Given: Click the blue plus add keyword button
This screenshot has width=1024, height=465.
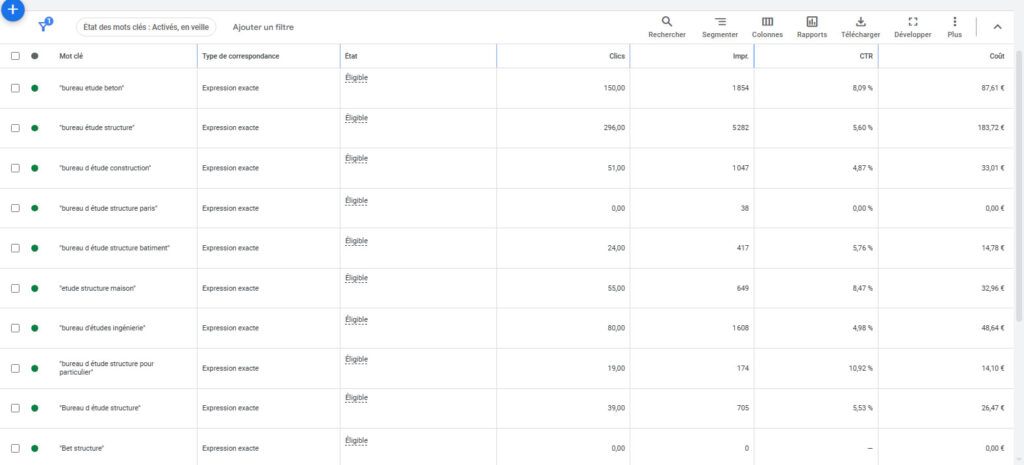Looking at the screenshot, I should pyautogui.click(x=13, y=8).
